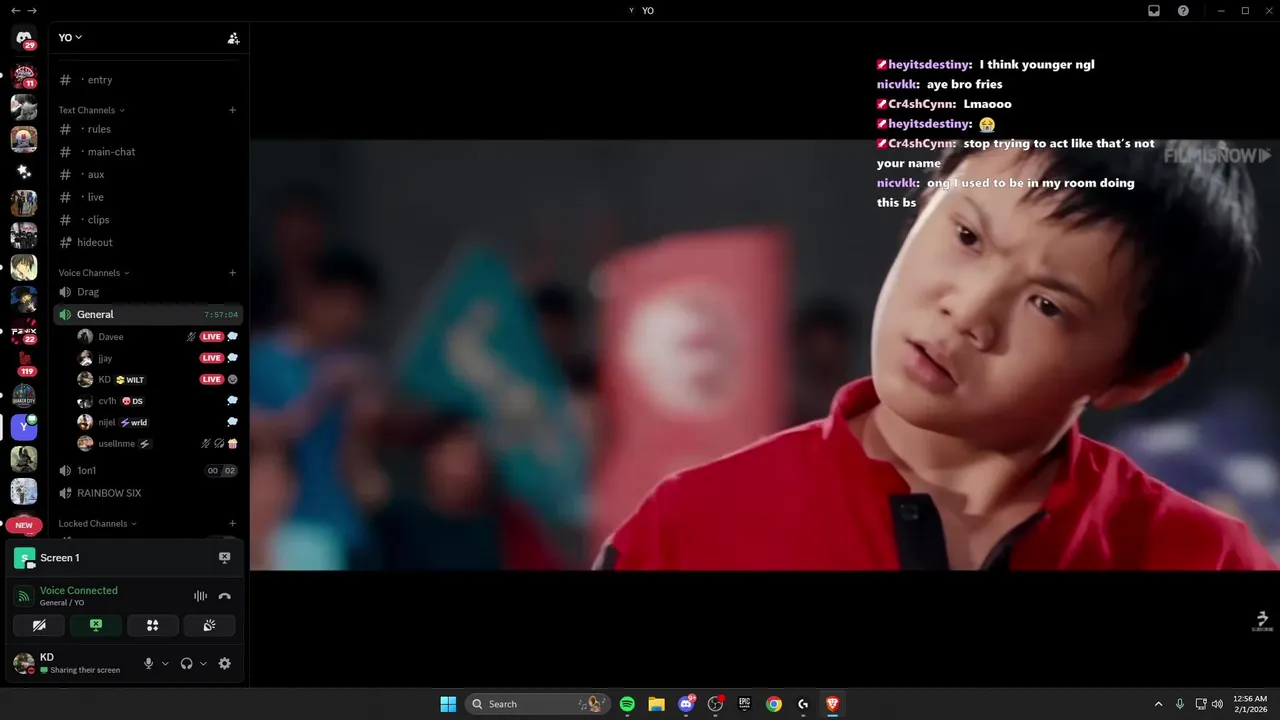
Task: Open Discord help question mark icon
Action: point(1184,10)
